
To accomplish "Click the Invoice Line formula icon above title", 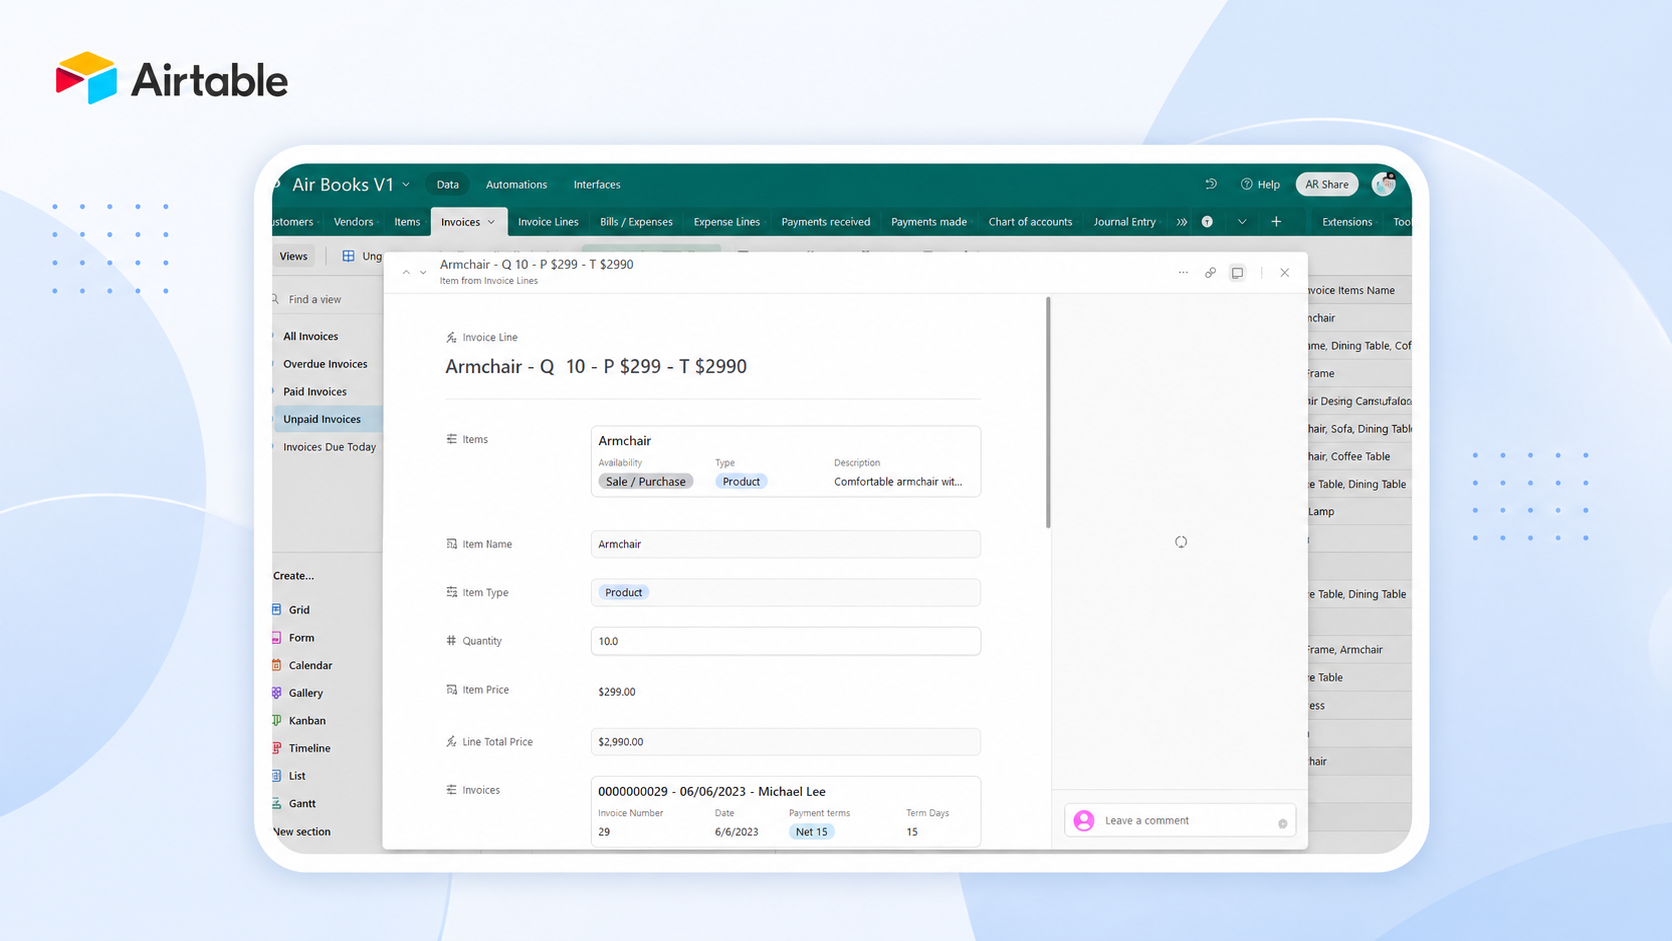I will [451, 337].
